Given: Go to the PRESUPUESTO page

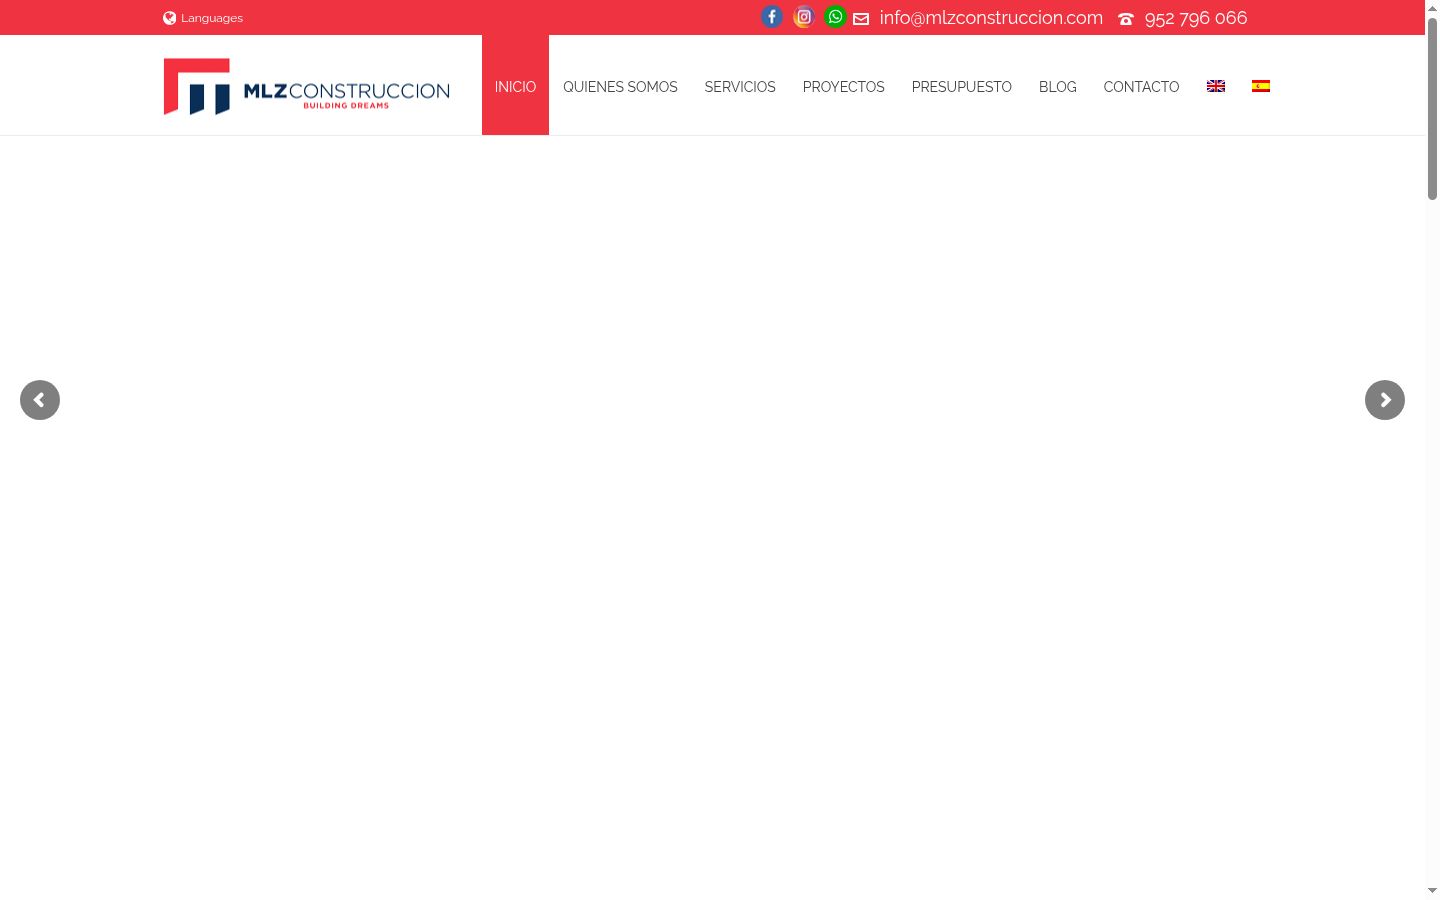Looking at the screenshot, I should [x=962, y=87].
